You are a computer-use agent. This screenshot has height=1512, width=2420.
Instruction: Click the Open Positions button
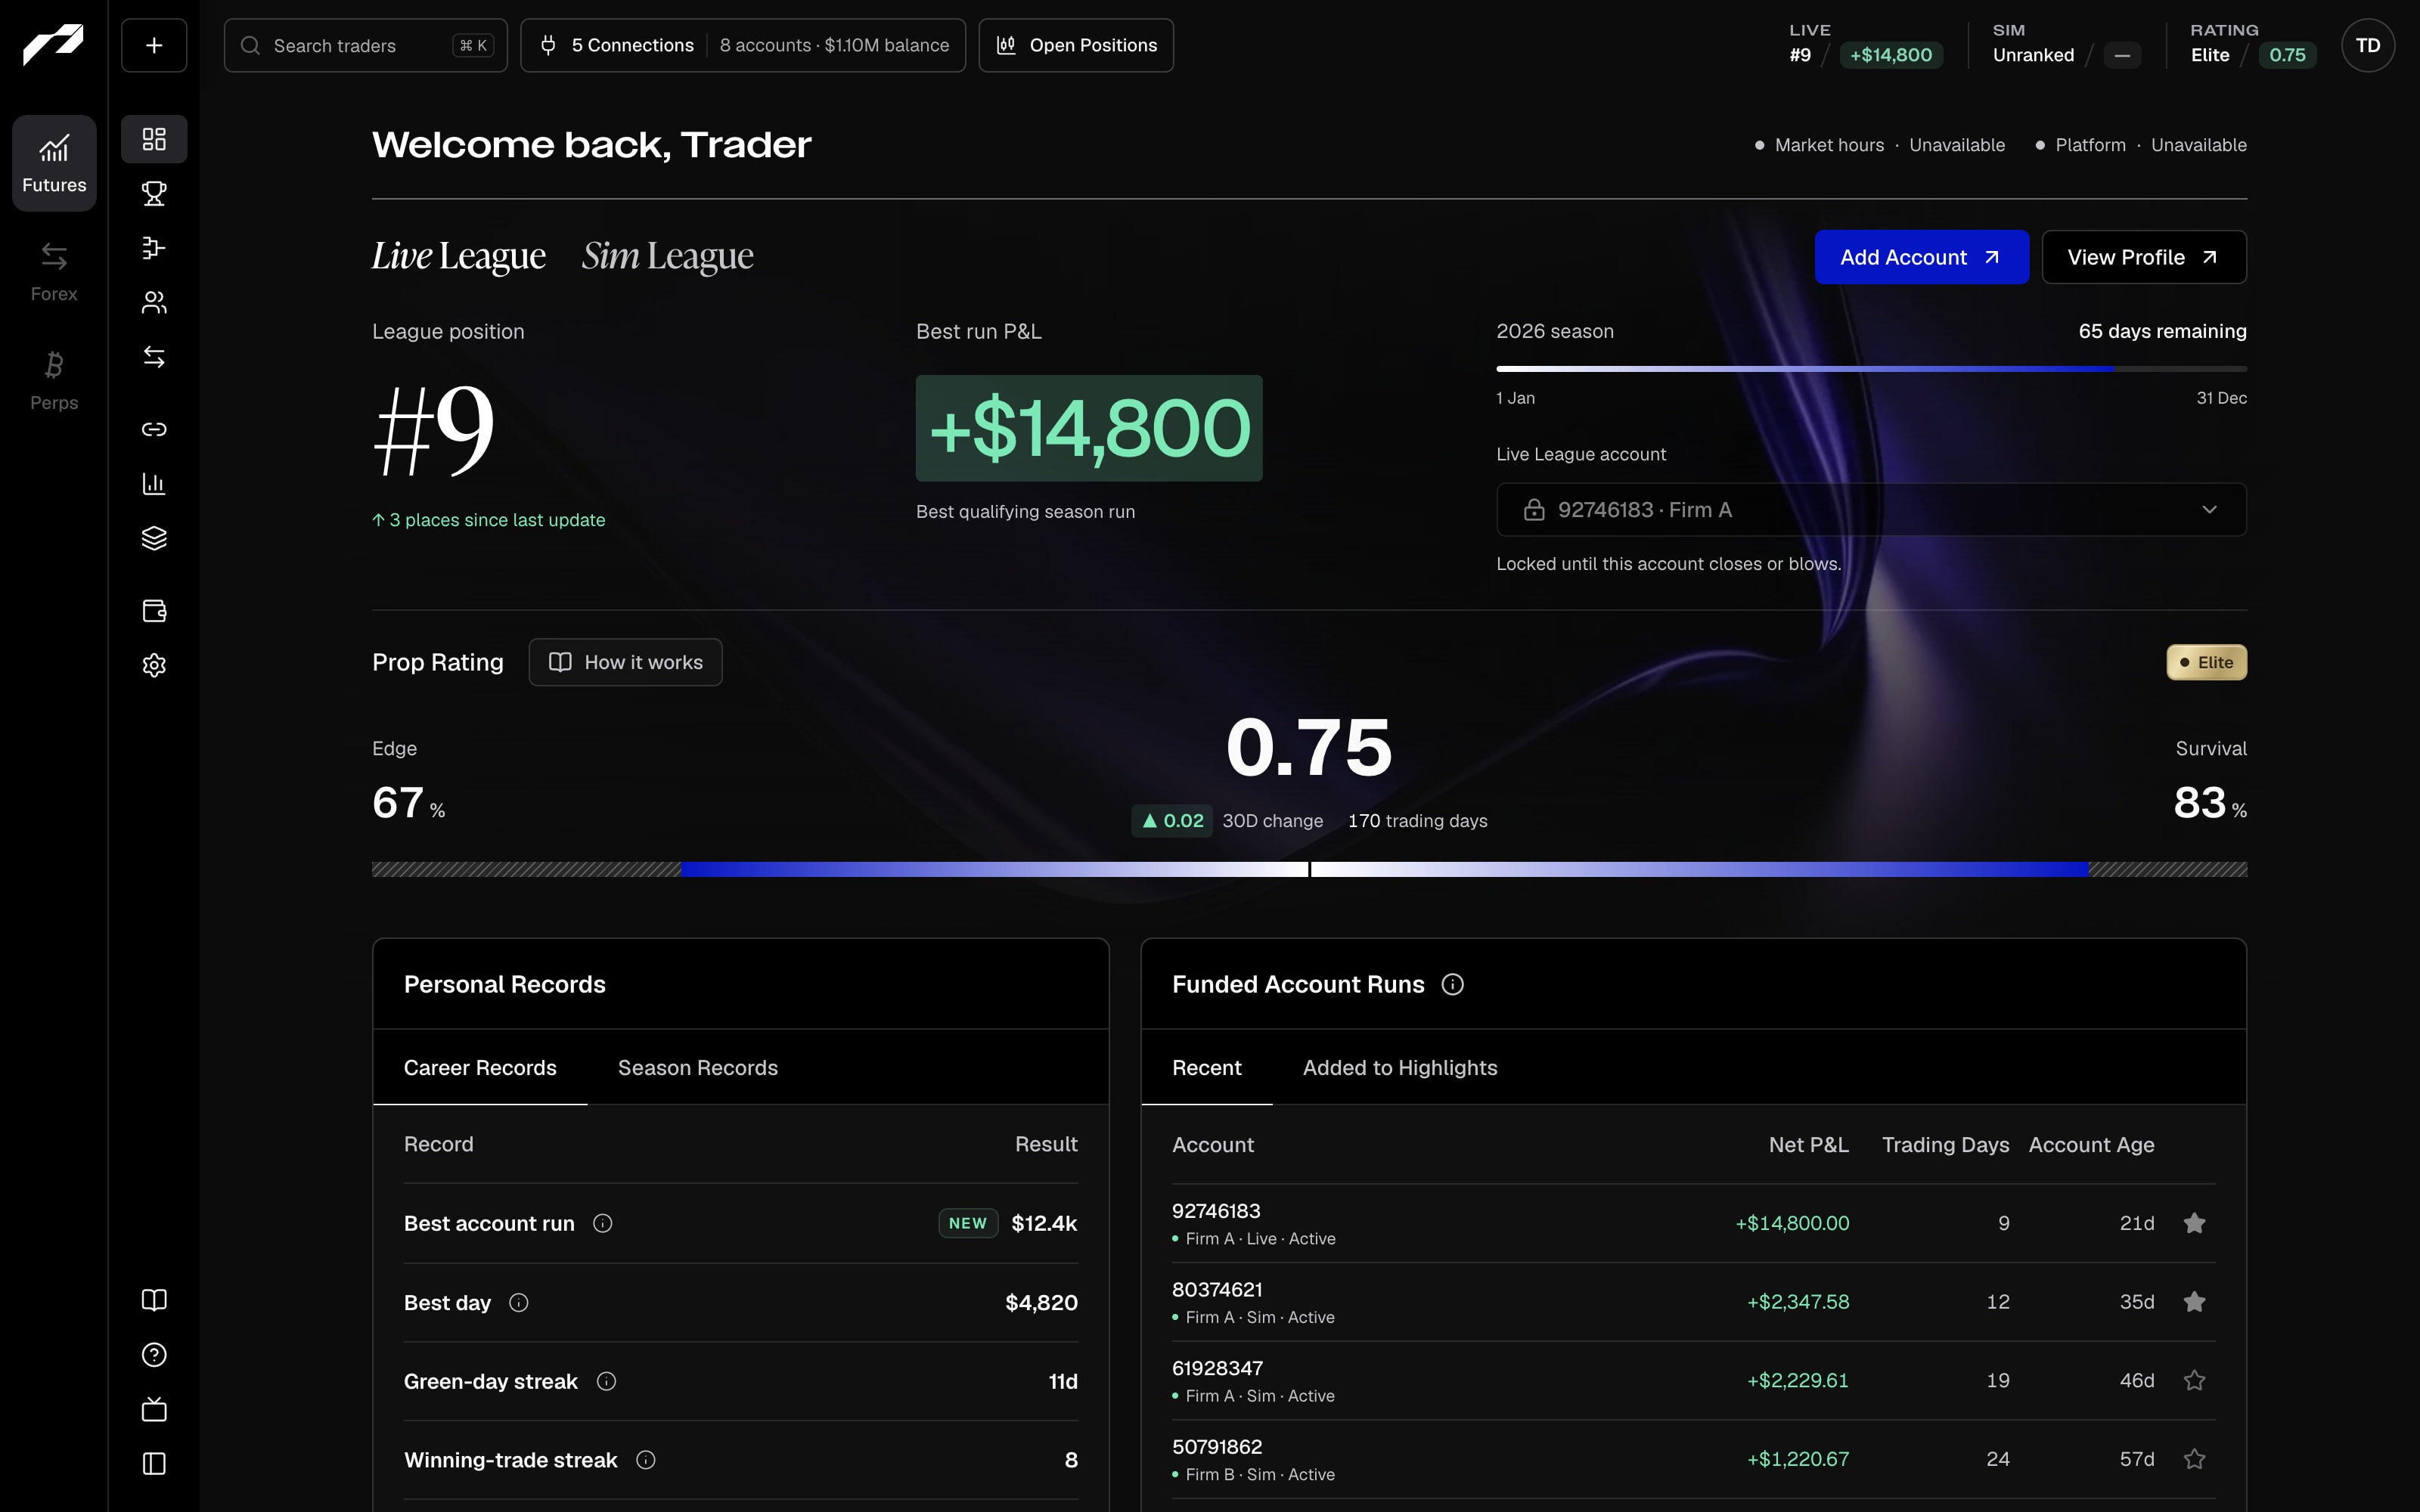[x=1076, y=45]
